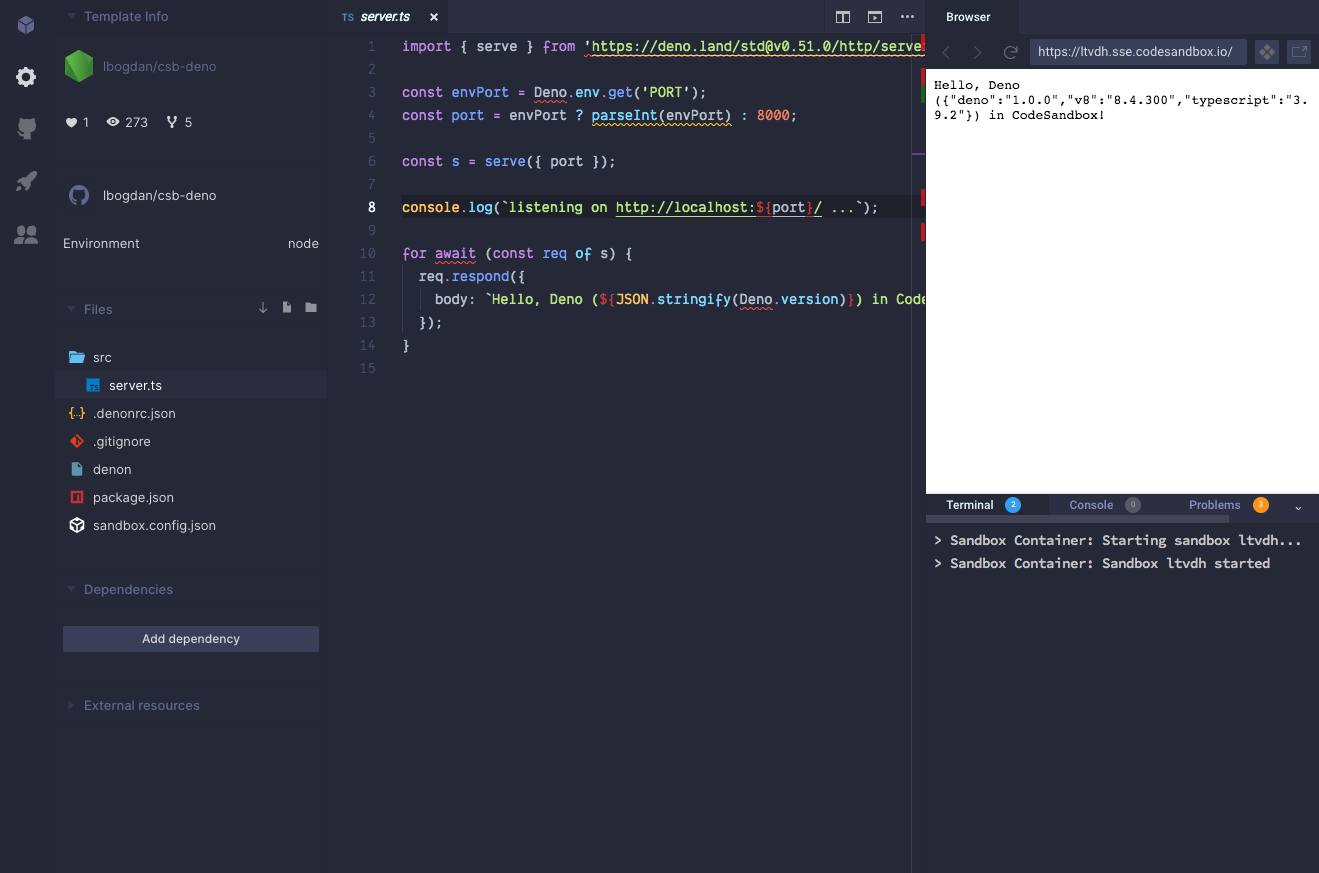Open the Project Info panel via box icon
The height and width of the screenshot is (873, 1319).
pyautogui.click(x=25, y=24)
